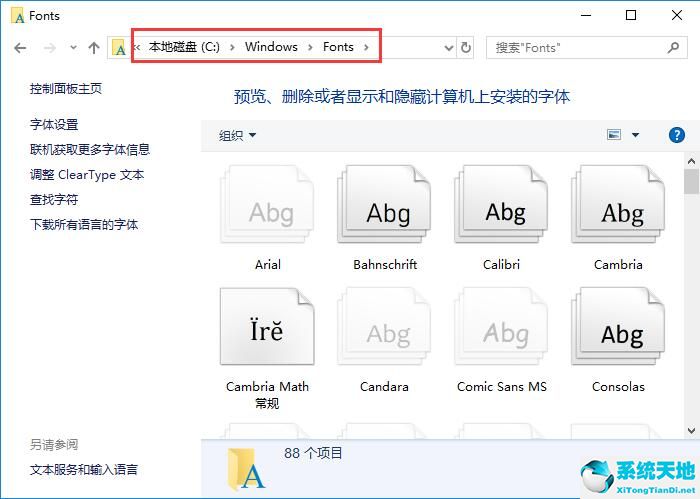Expand chevron after Windows breadcrumb
The image size is (700, 499).
(x=310, y=47)
